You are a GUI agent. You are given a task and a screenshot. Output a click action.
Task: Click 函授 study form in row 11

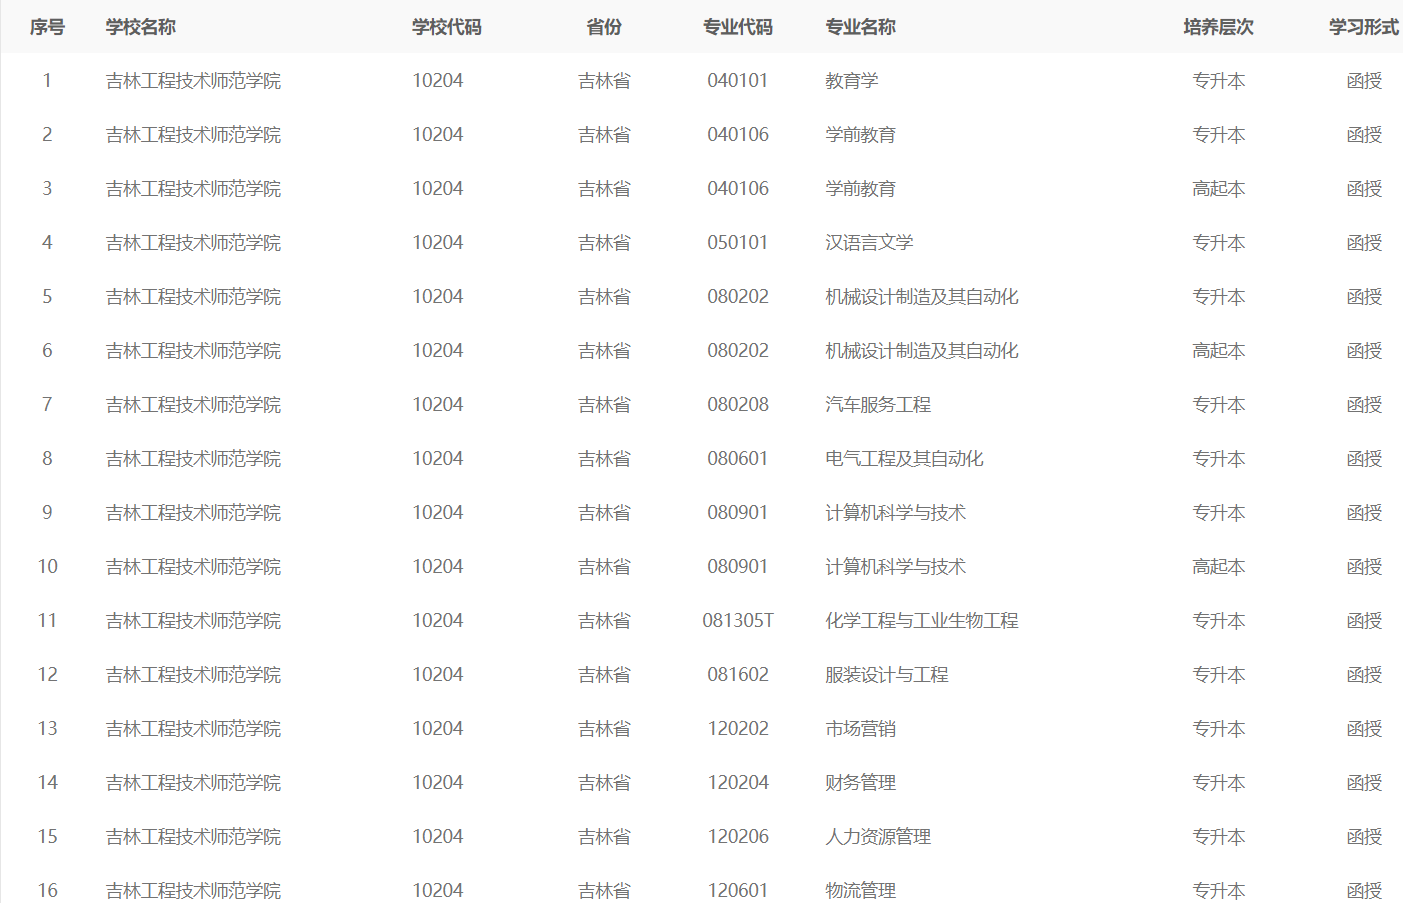point(1364,621)
